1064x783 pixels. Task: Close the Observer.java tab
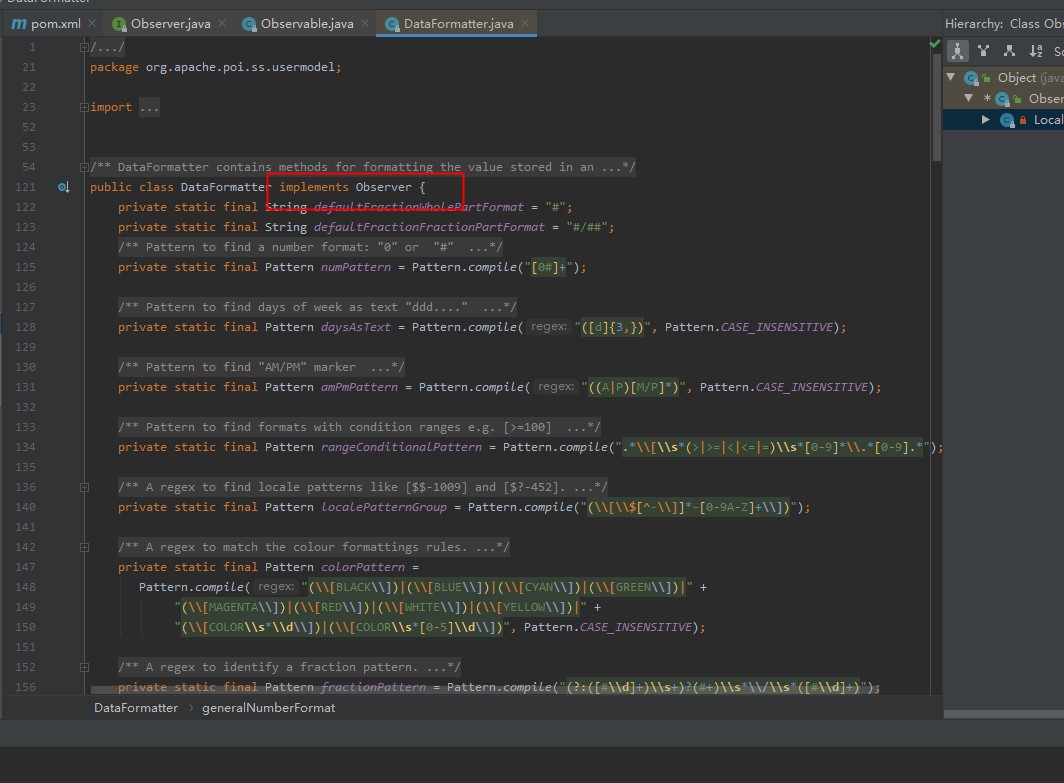pos(222,24)
